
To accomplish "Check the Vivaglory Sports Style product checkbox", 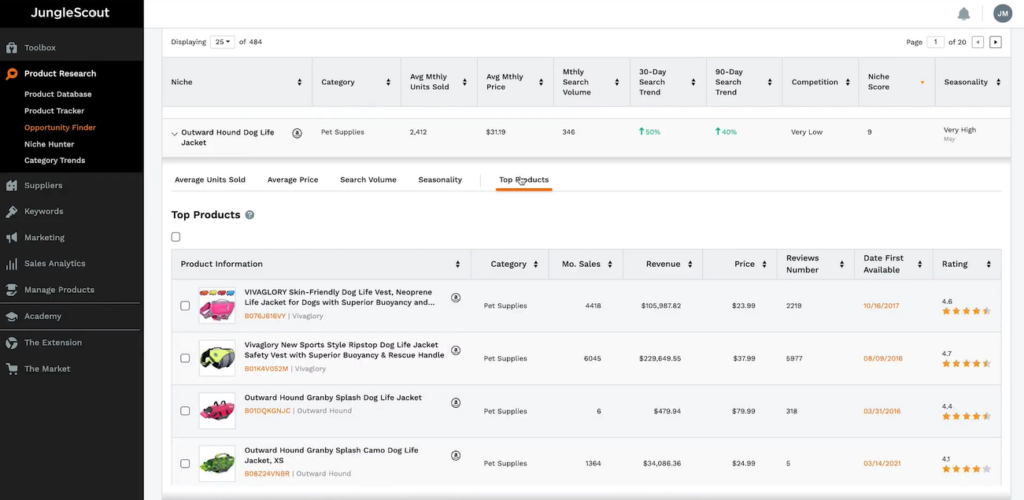I will (185, 358).
